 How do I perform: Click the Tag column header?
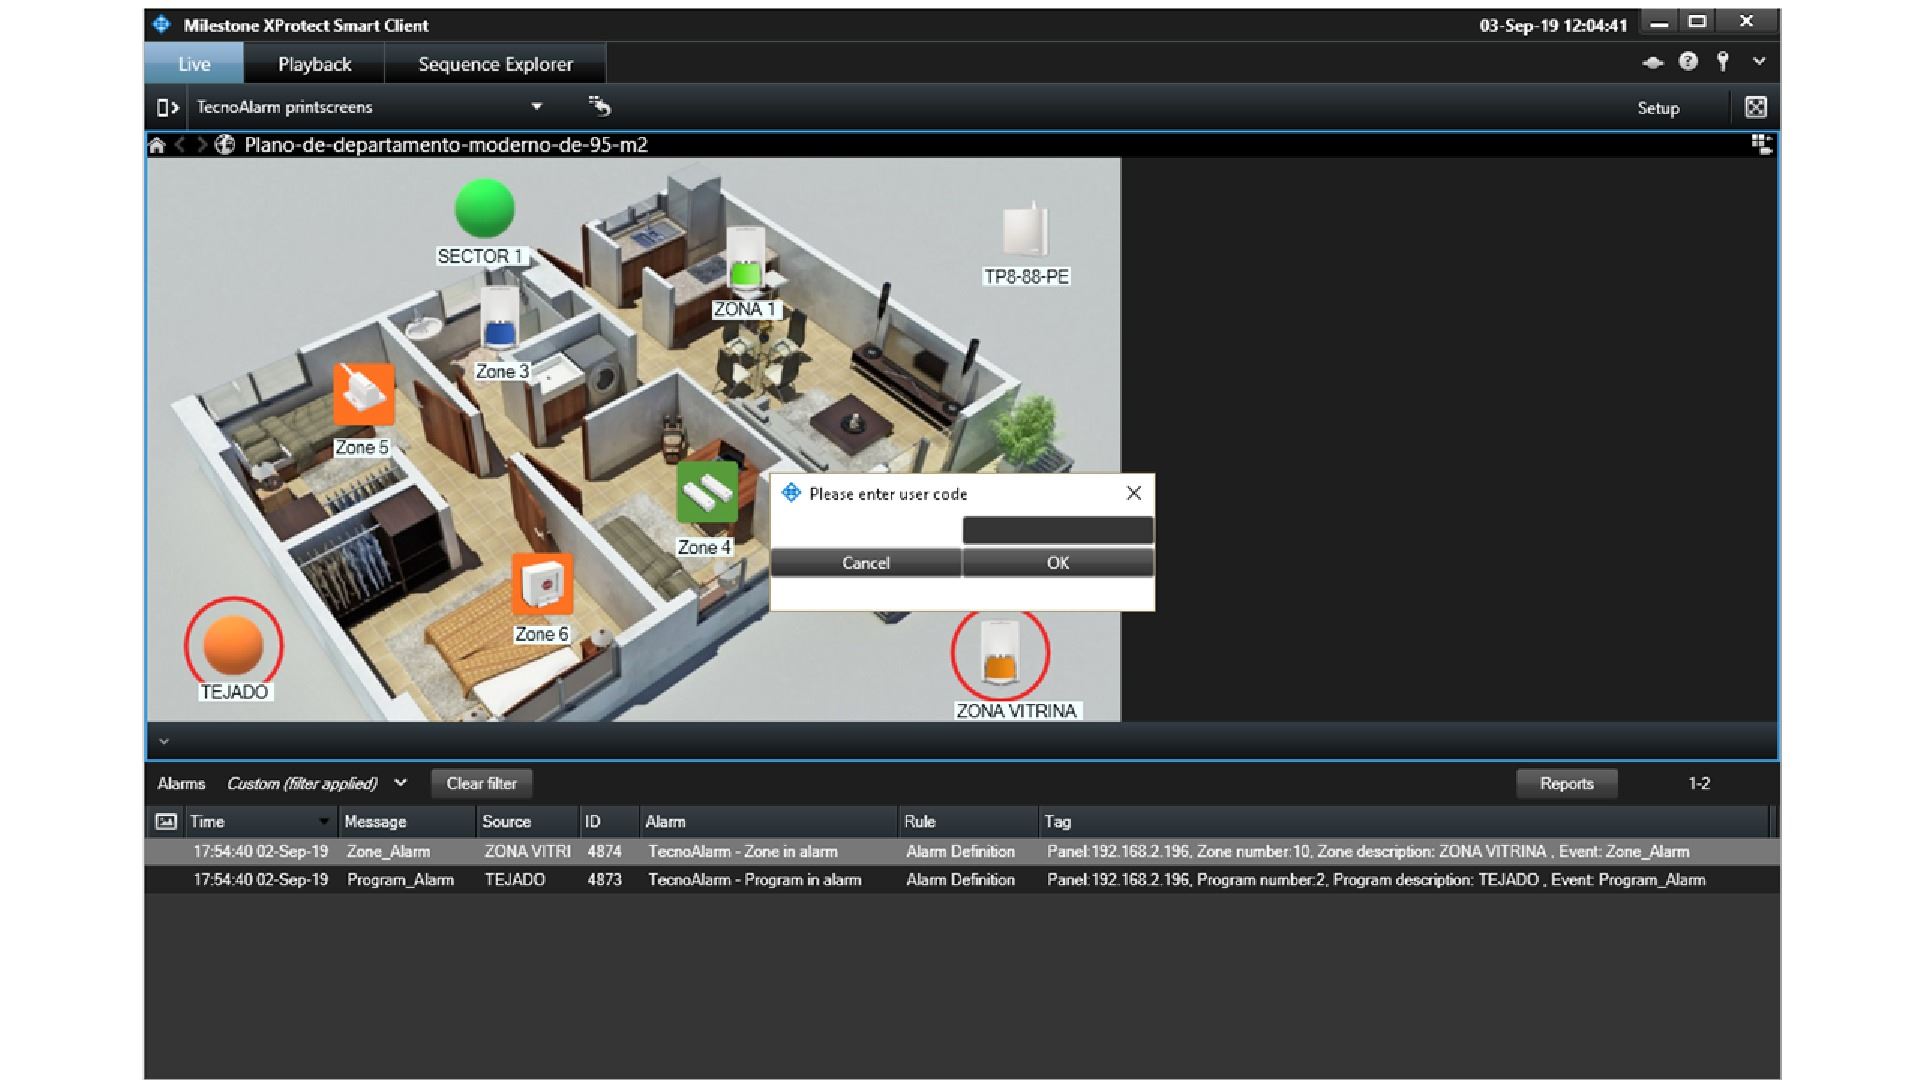coord(1404,821)
